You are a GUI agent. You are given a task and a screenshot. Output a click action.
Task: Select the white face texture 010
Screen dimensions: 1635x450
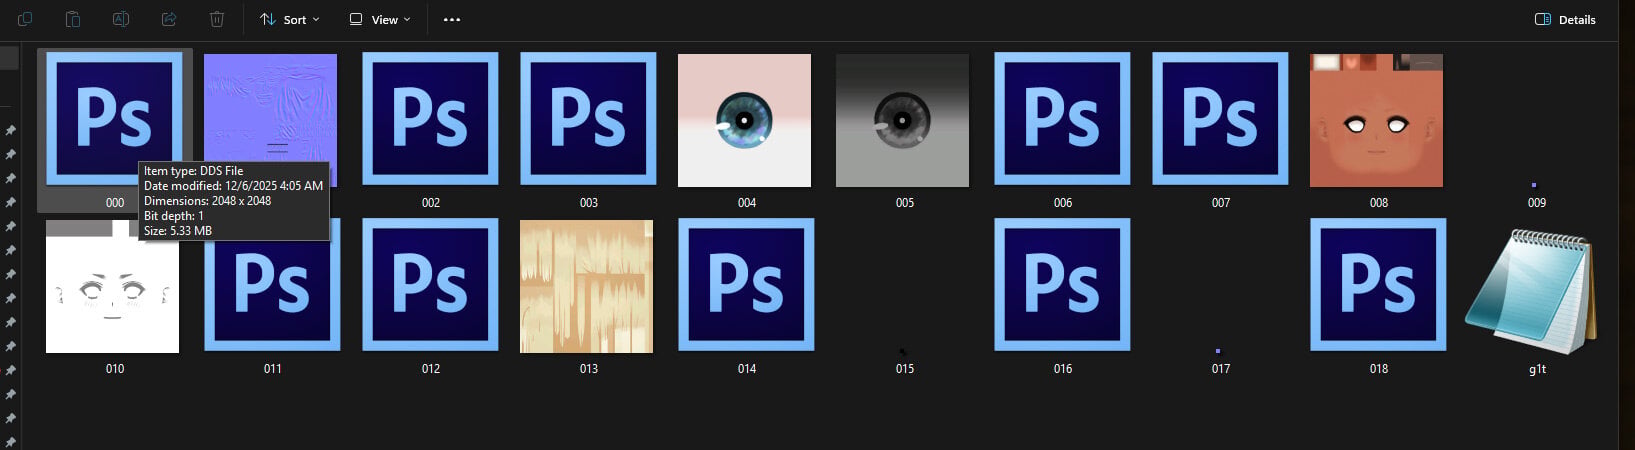tap(112, 286)
